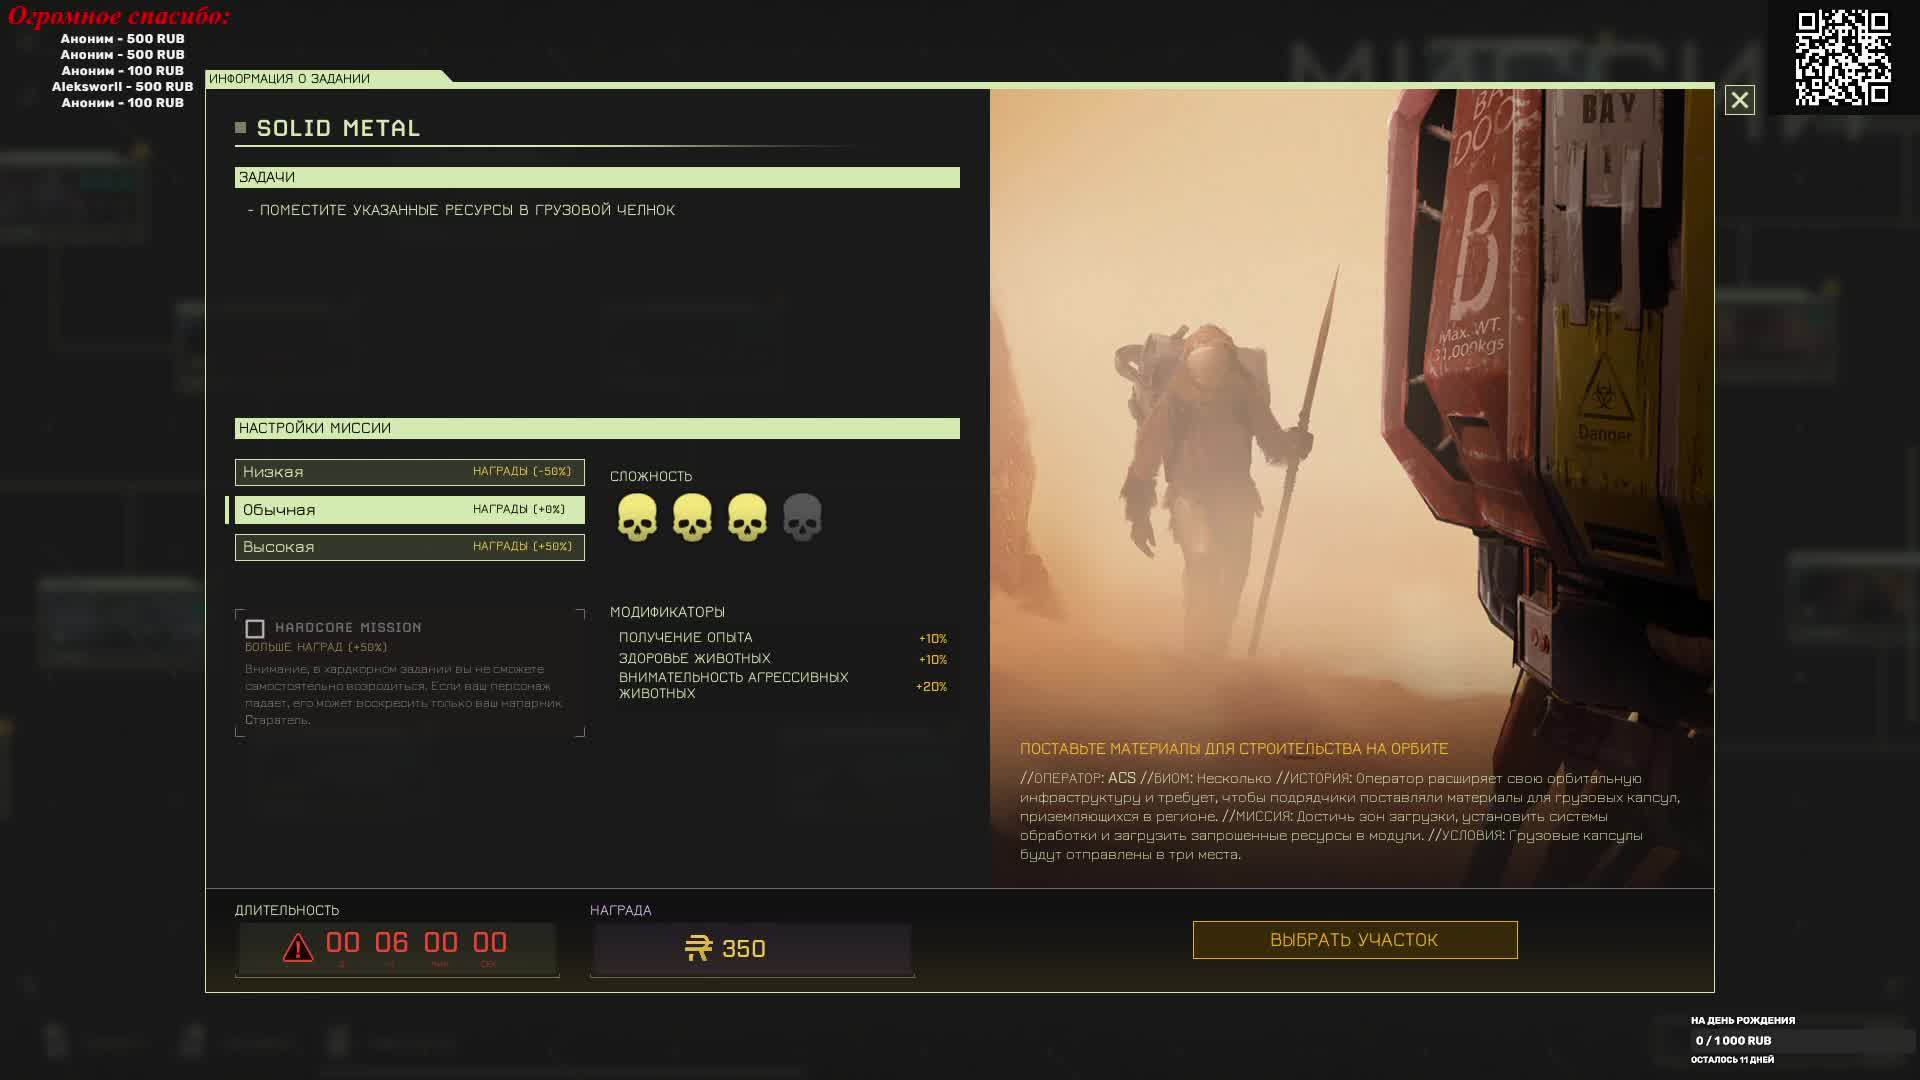Click the QR code image
Viewport: 1920px width, 1080px height.
(x=1842, y=57)
